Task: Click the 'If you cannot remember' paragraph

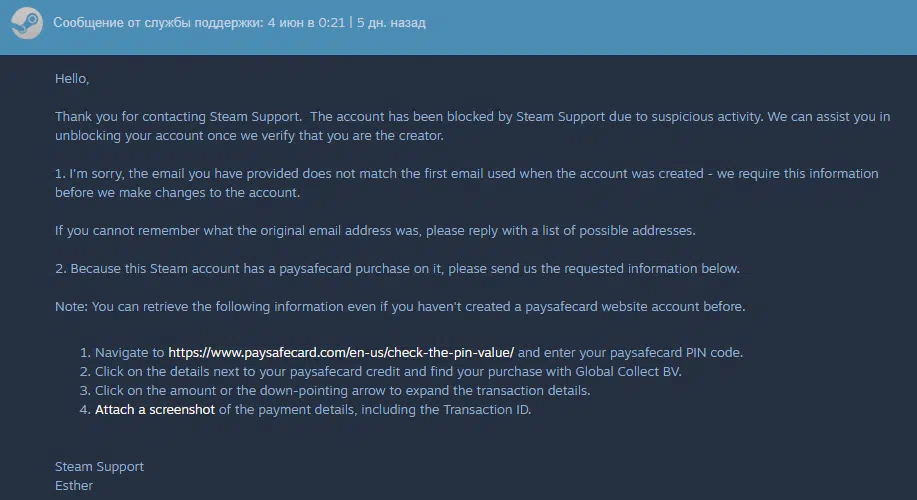Action: tap(375, 230)
